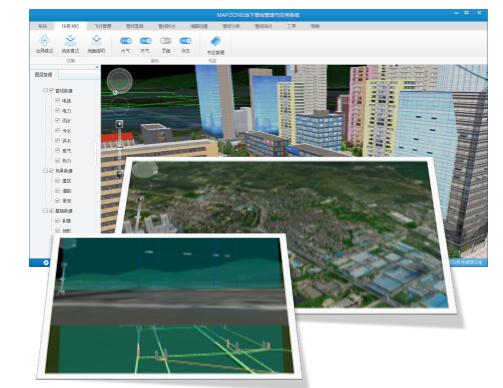
Task: Click the round icon in the blue status bar
Action: point(46,263)
